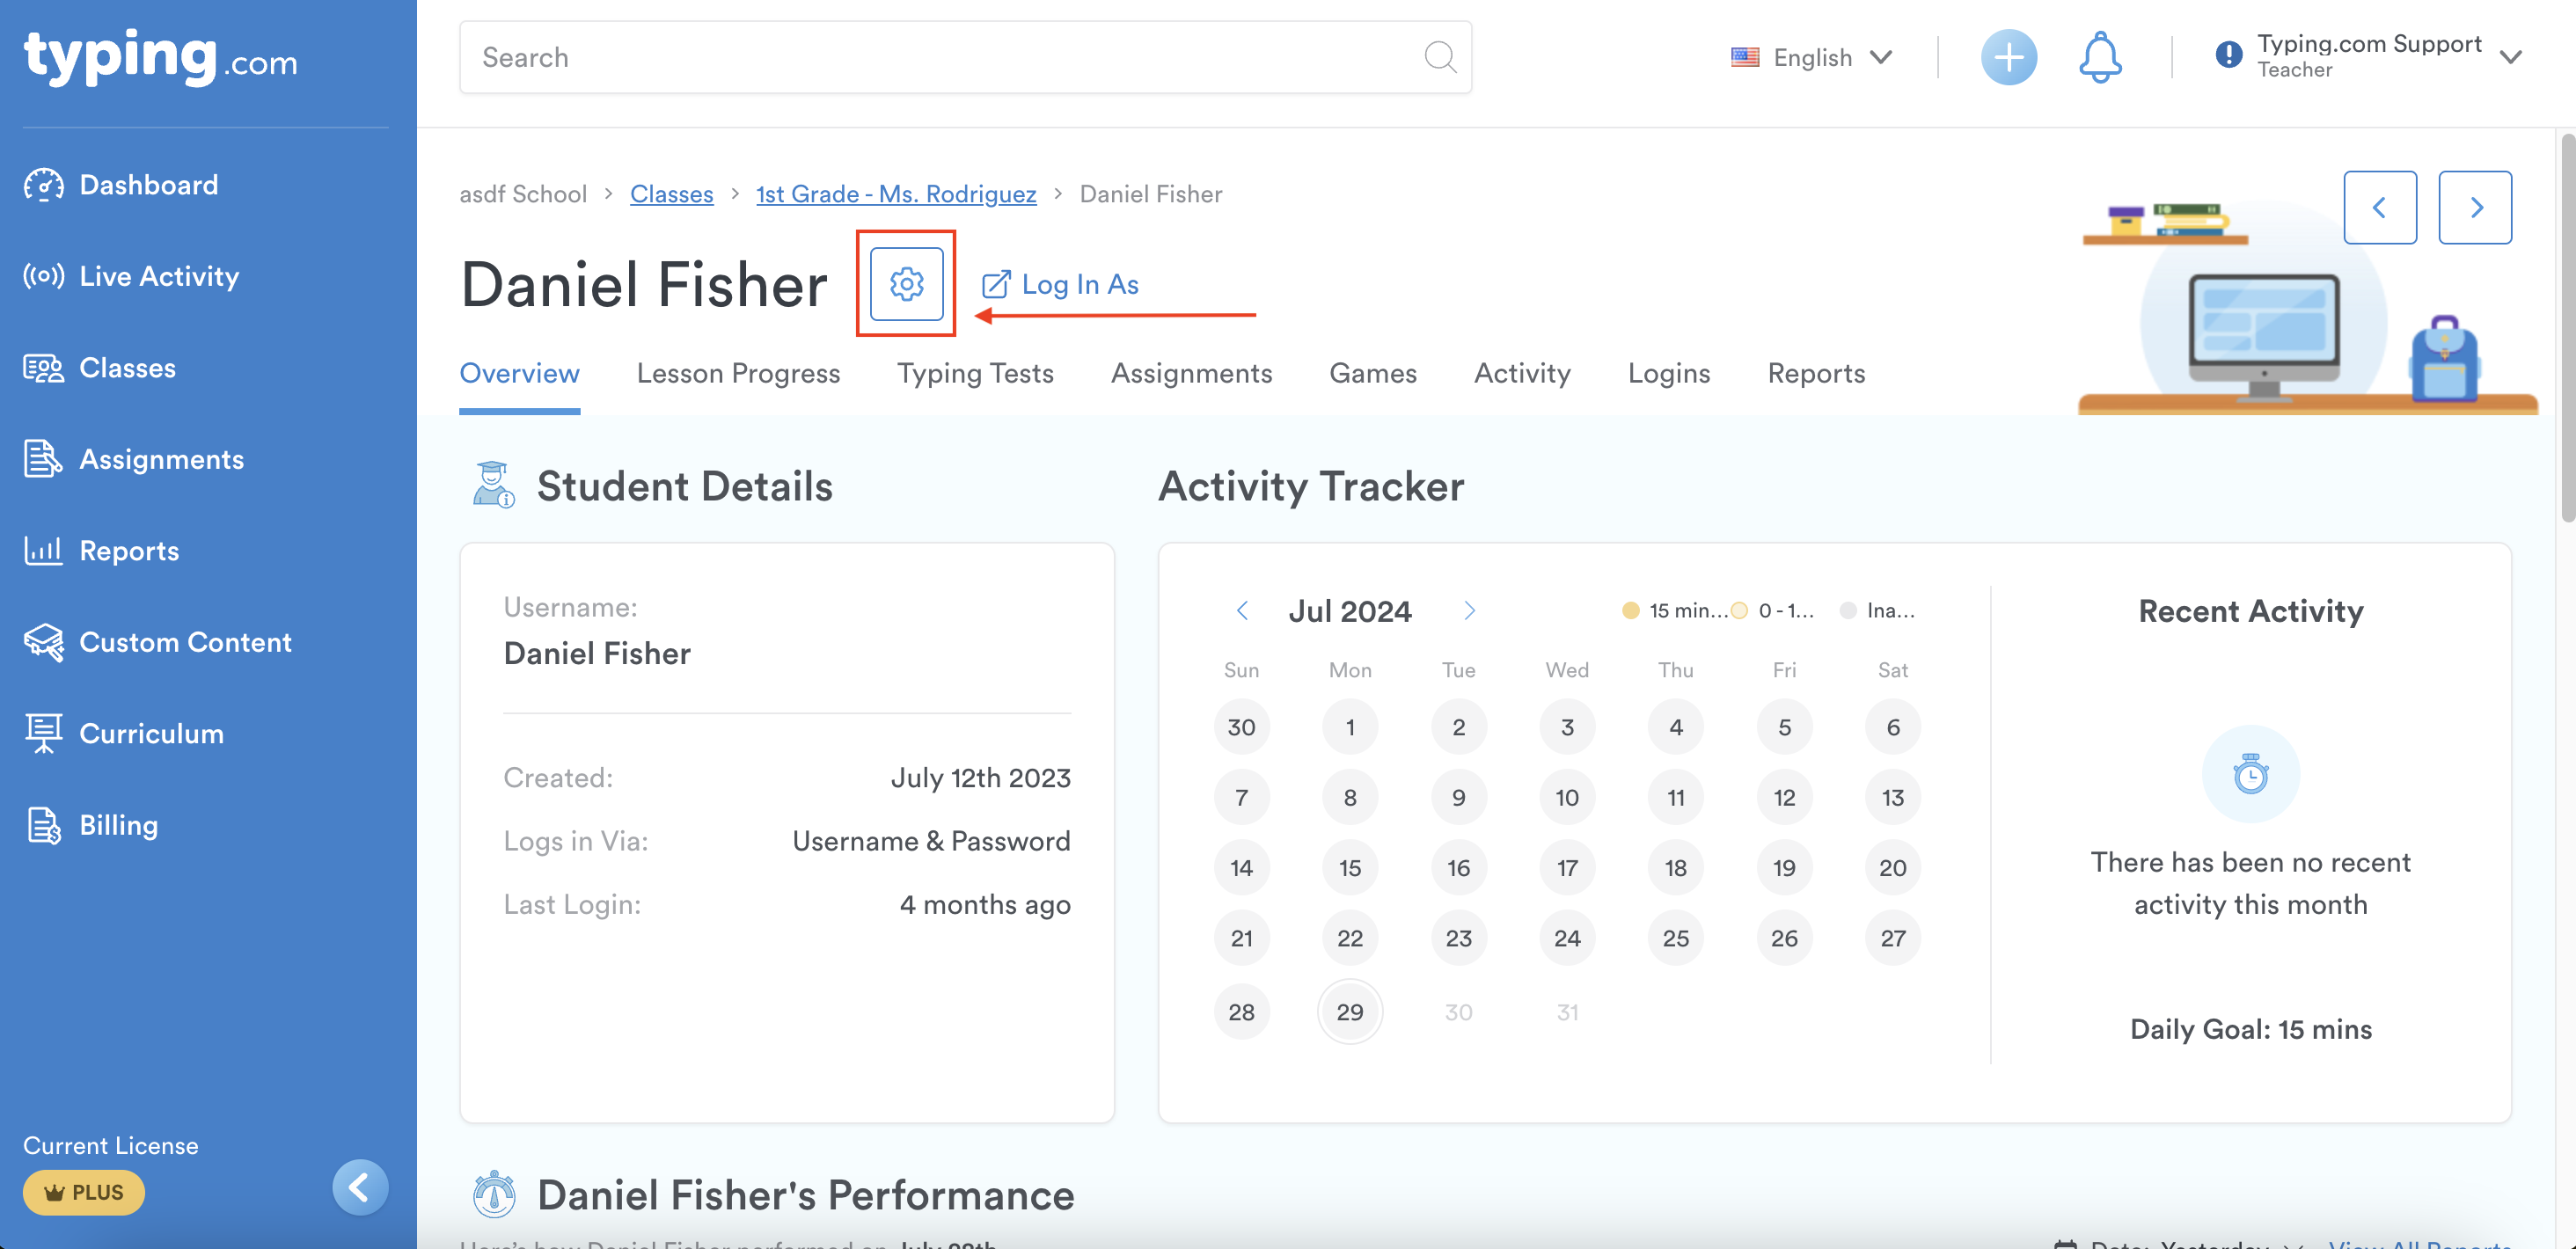The height and width of the screenshot is (1249, 2576).
Task: Go to next student arrow
Action: [2474, 207]
